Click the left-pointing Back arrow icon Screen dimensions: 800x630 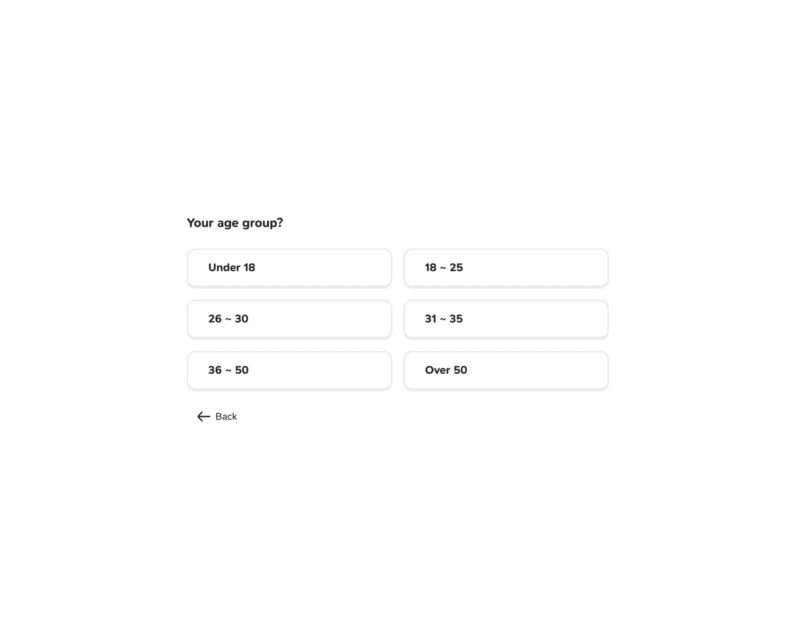[x=204, y=417]
